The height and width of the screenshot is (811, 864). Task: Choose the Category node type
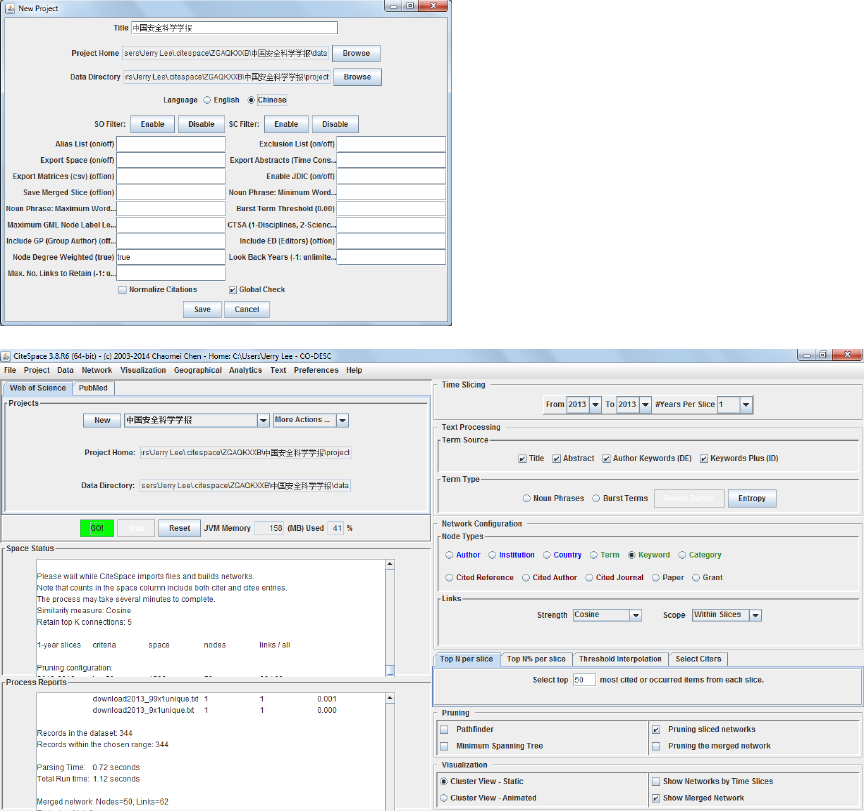(x=682, y=555)
